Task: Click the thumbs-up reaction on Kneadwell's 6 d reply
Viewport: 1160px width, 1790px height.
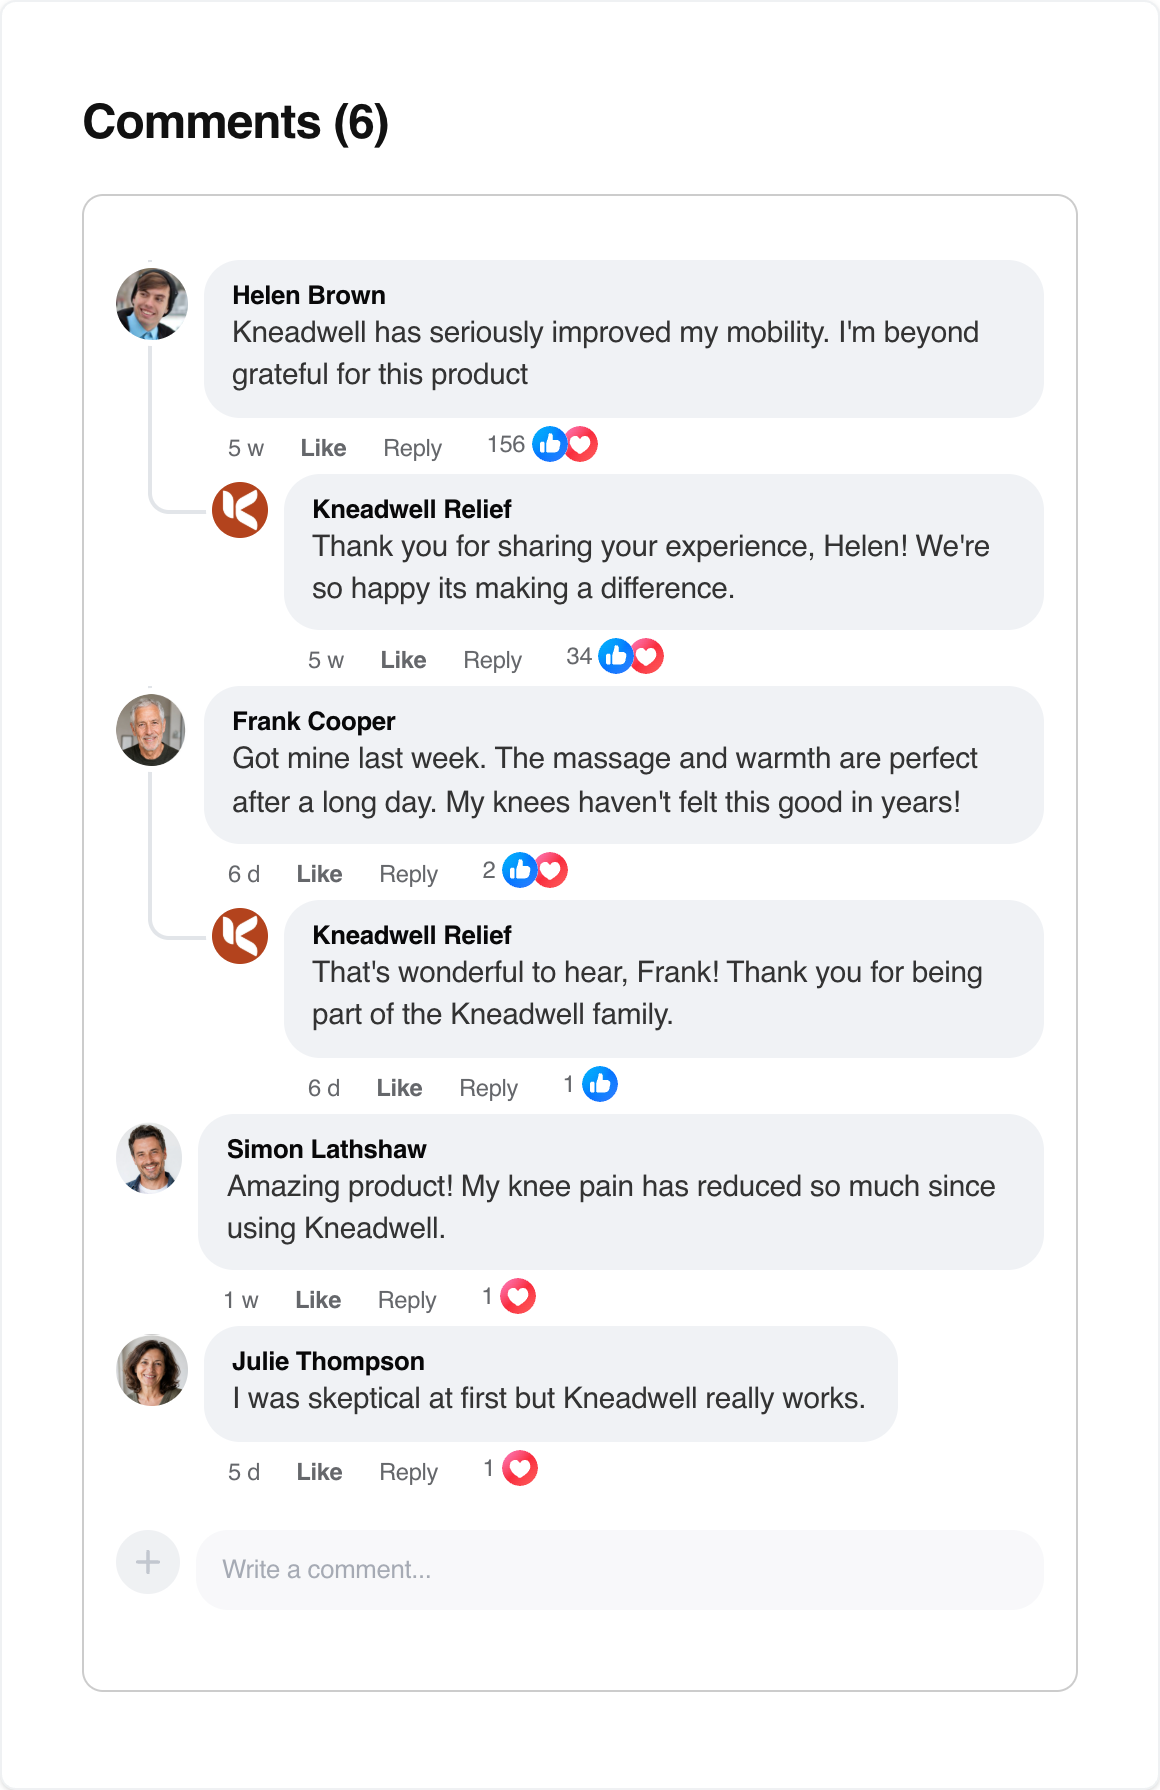Action: click(600, 1084)
